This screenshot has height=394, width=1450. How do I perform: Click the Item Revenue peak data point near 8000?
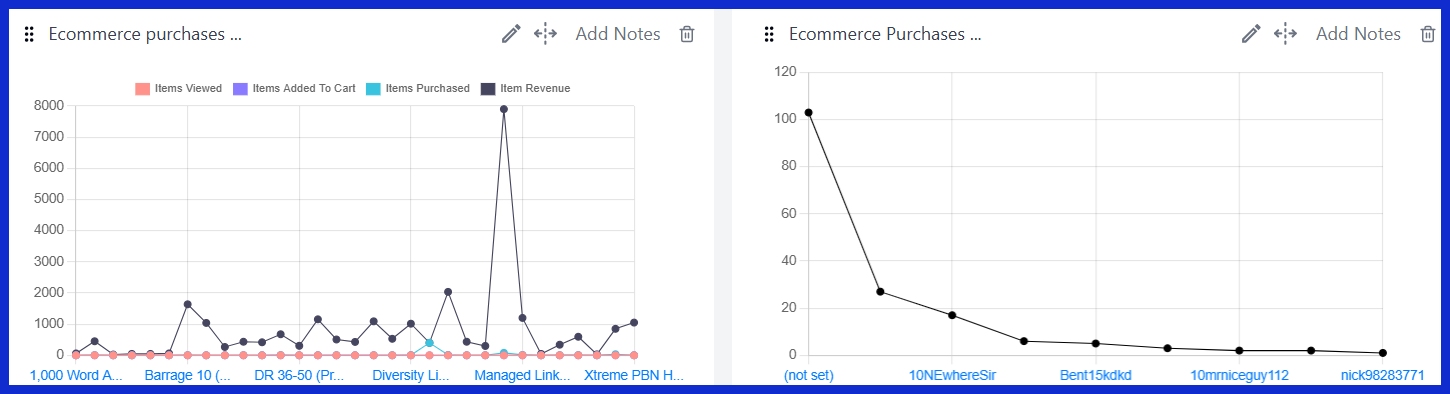pos(504,109)
